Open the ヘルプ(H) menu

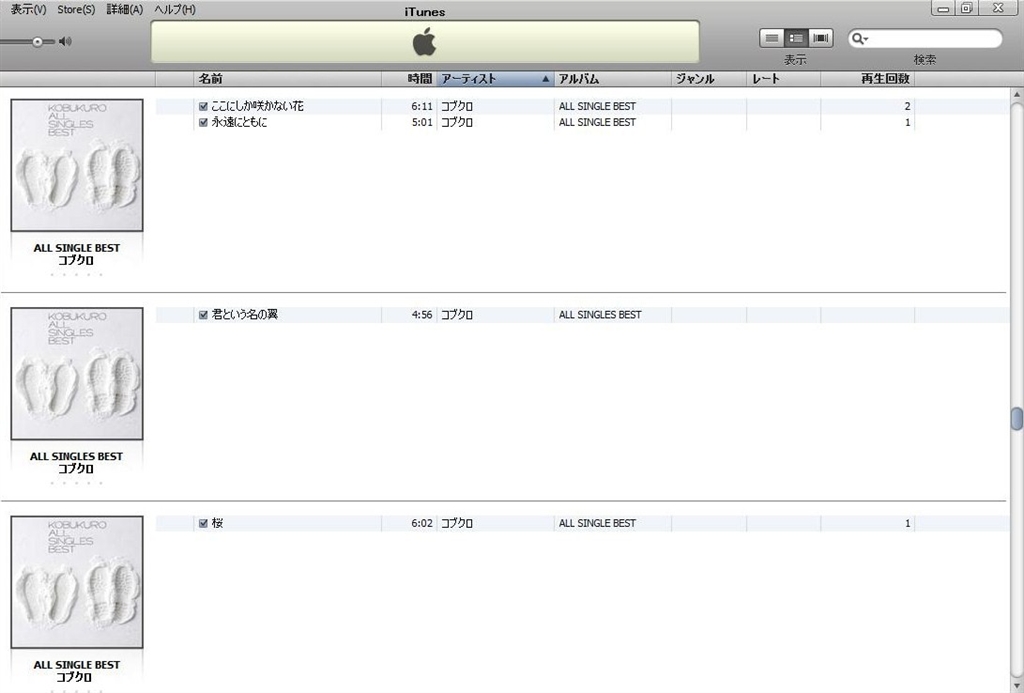coord(174,9)
